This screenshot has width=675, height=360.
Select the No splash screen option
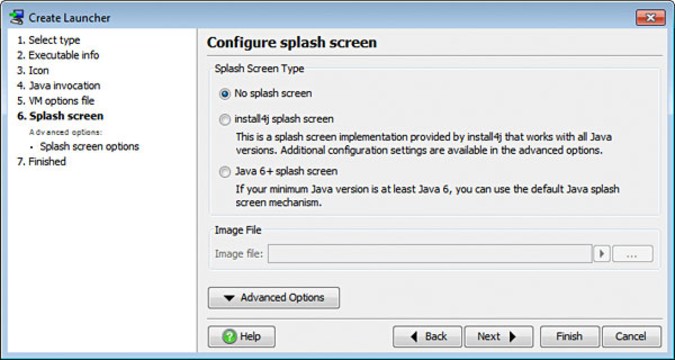[225, 94]
